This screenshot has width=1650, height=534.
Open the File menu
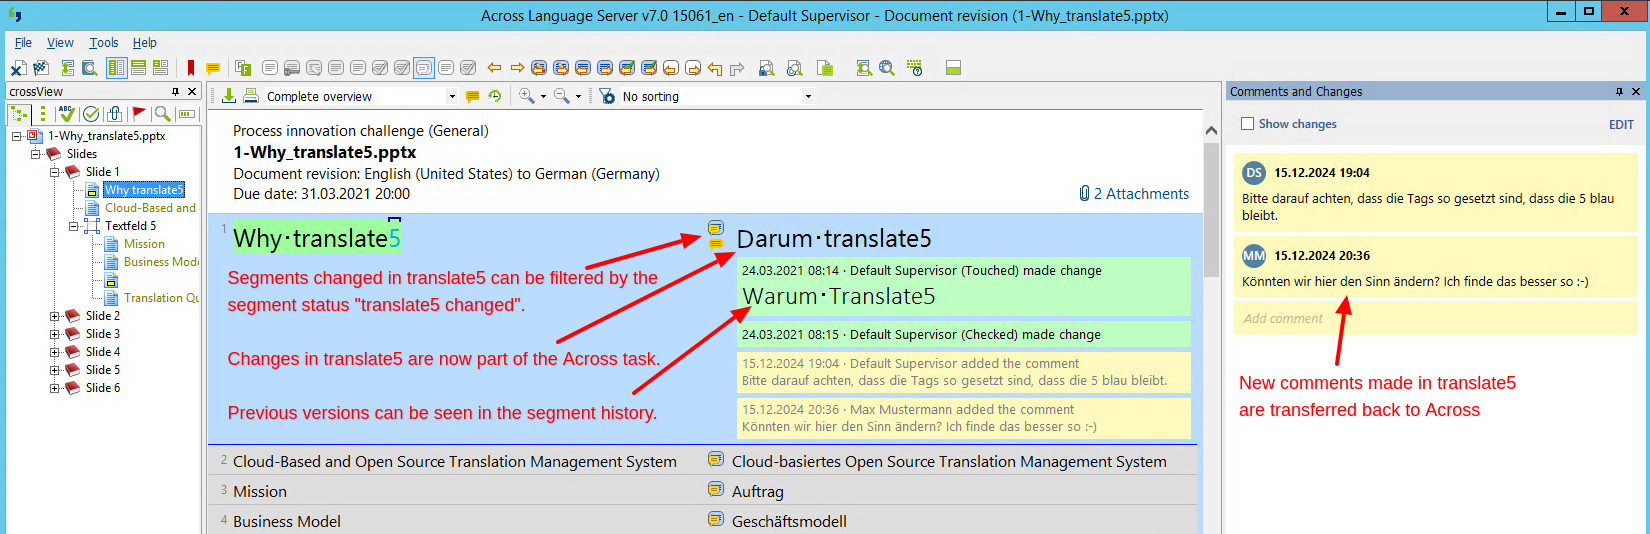pyautogui.click(x=23, y=43)
